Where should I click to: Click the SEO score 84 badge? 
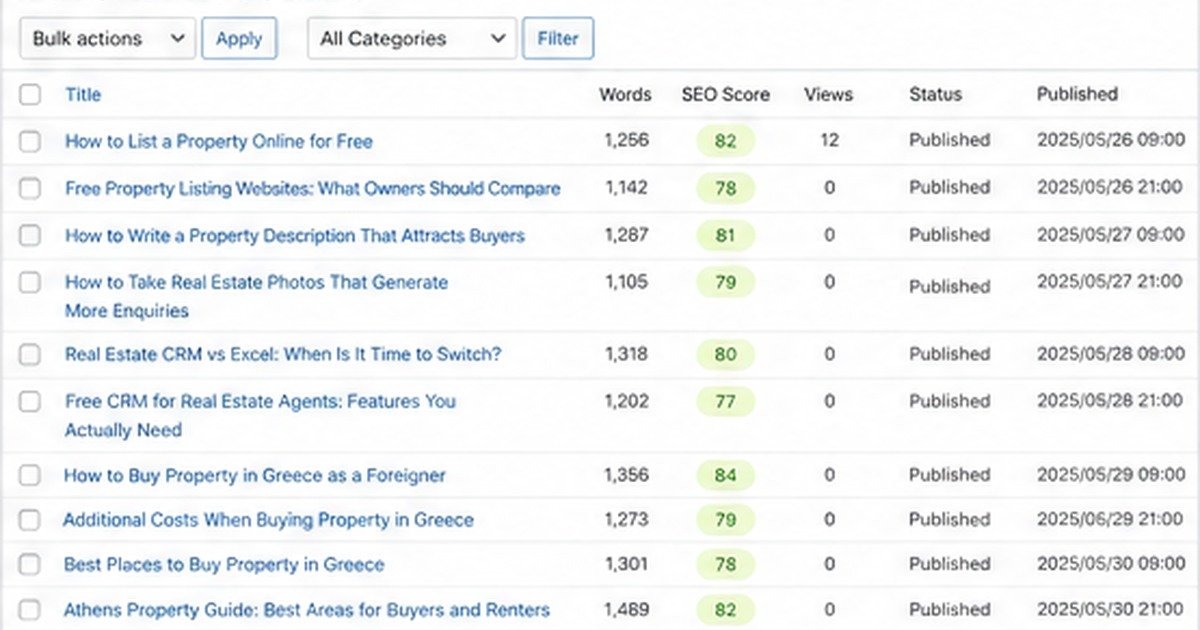pyautogui.click(x=726, y=476)
